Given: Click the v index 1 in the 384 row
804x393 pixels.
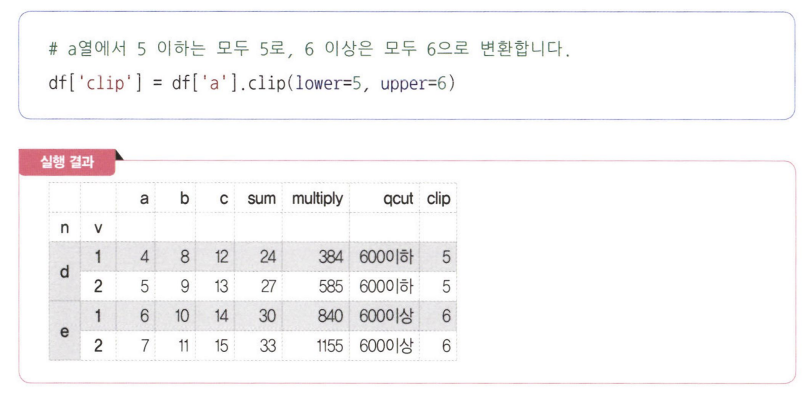Looking at the screenshot, I should click(x=98, y=257).
